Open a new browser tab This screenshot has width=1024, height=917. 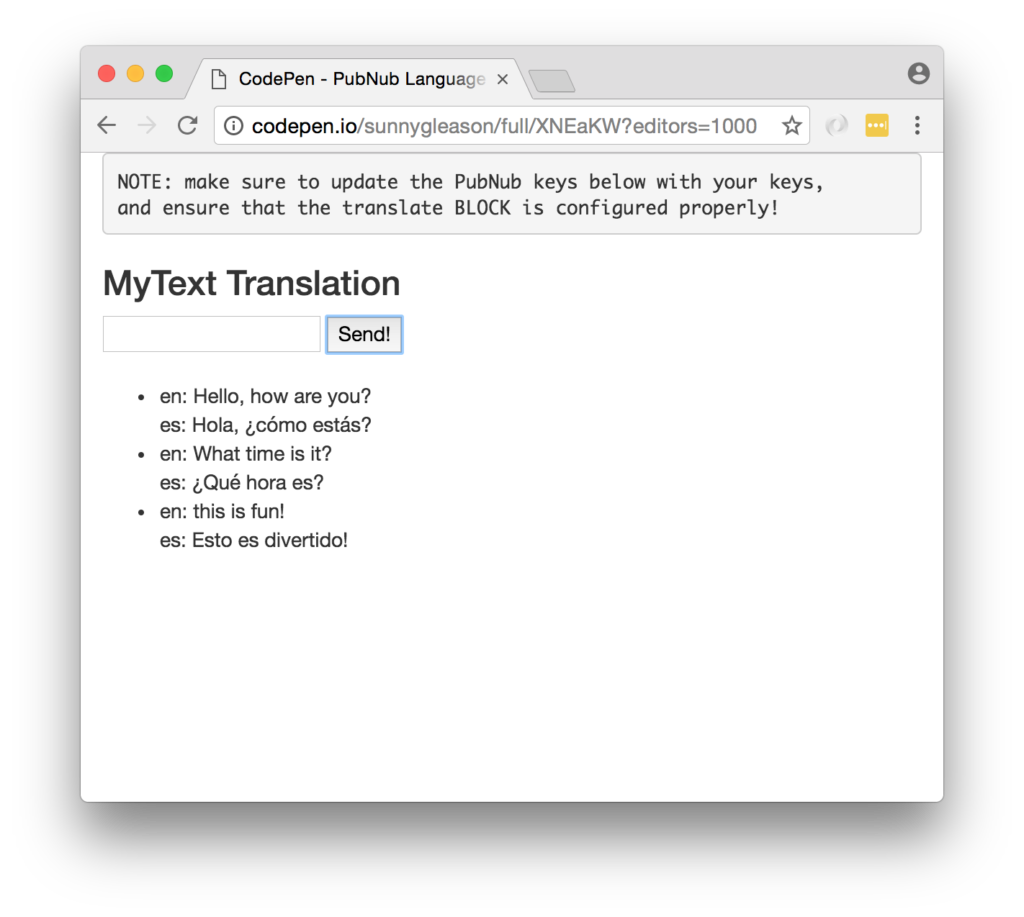(x=551, y=81)
